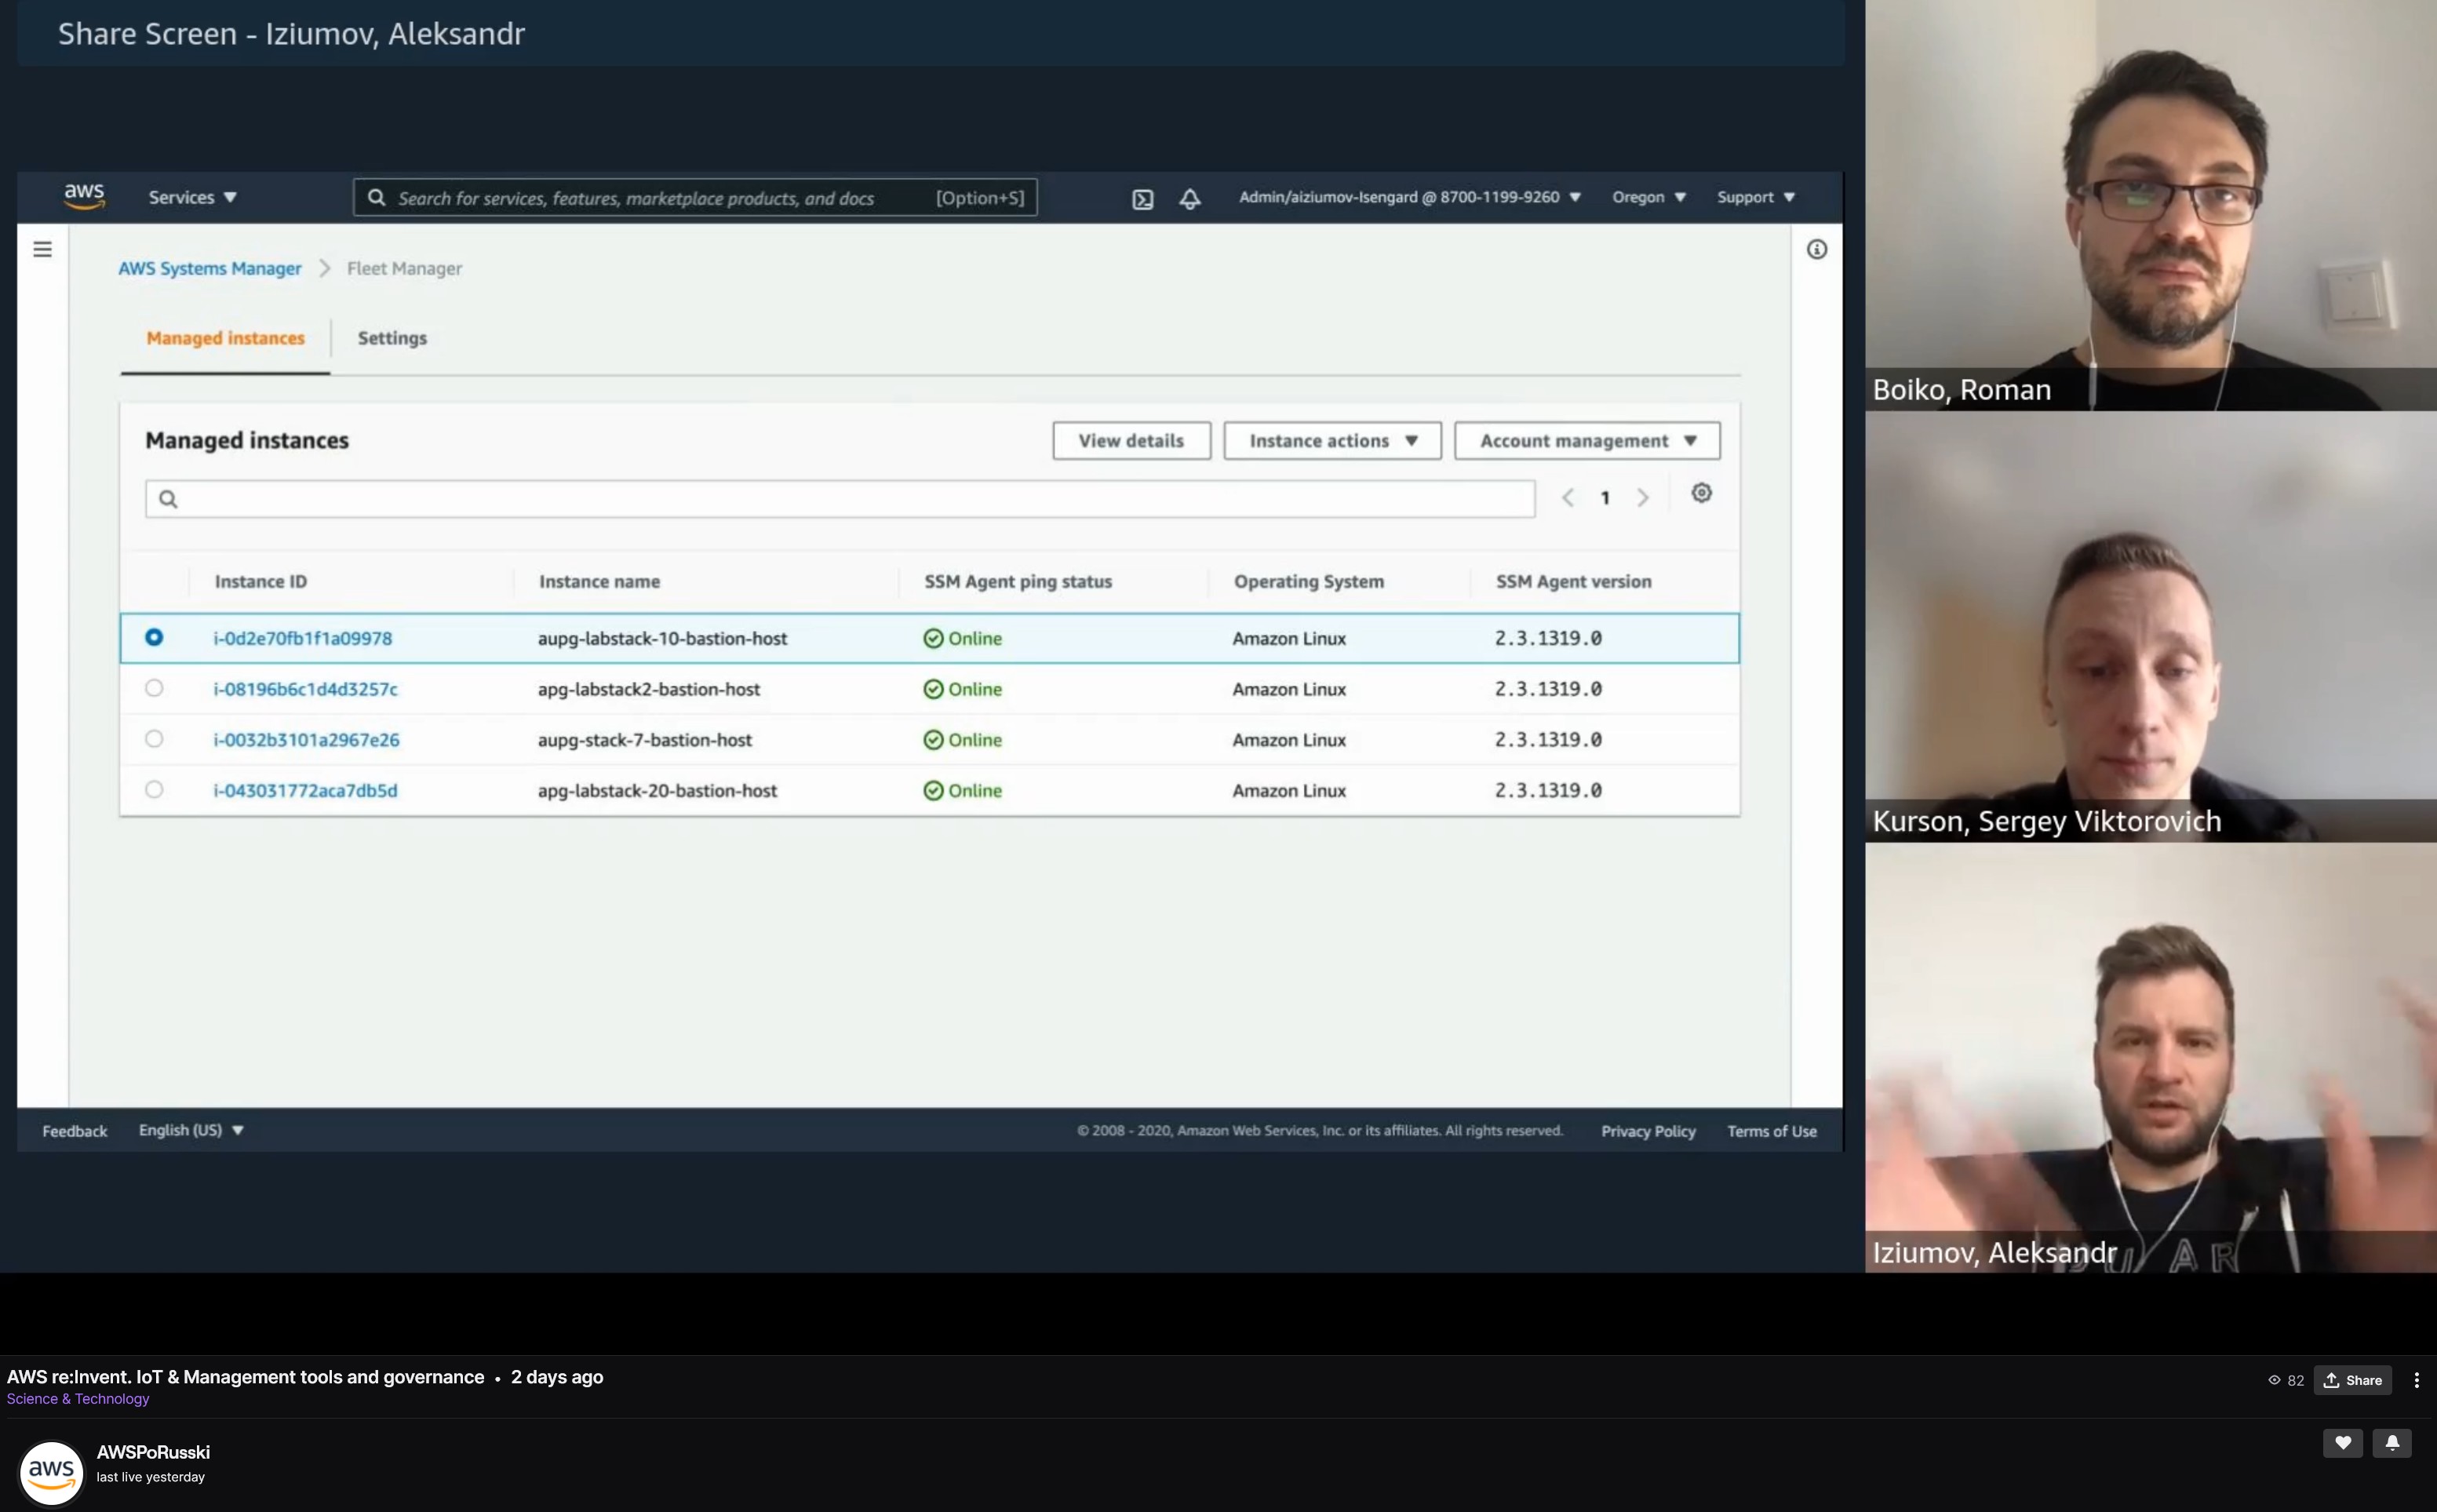2437x1512 pixels.
Task: Open instance i-0d2e70fb1f1a09978 link
Action: (302, 638)
